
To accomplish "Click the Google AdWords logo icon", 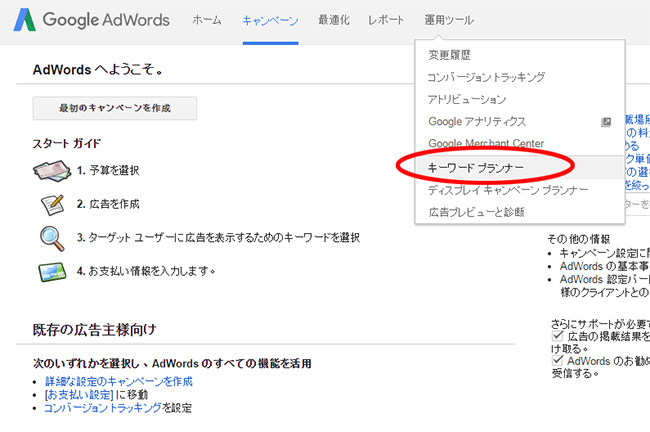I will (24, 20).
